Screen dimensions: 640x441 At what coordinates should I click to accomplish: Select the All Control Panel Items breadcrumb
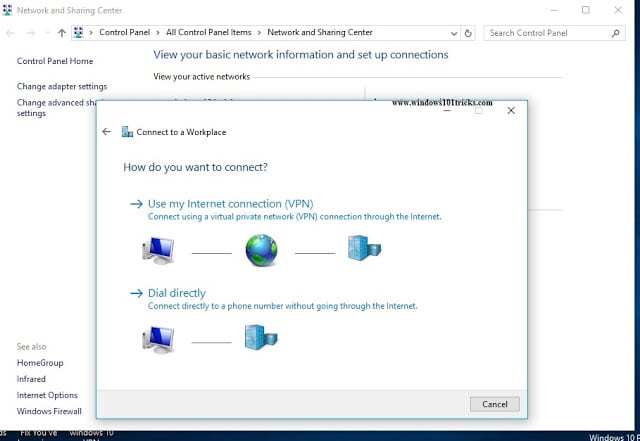click(209, 33)
